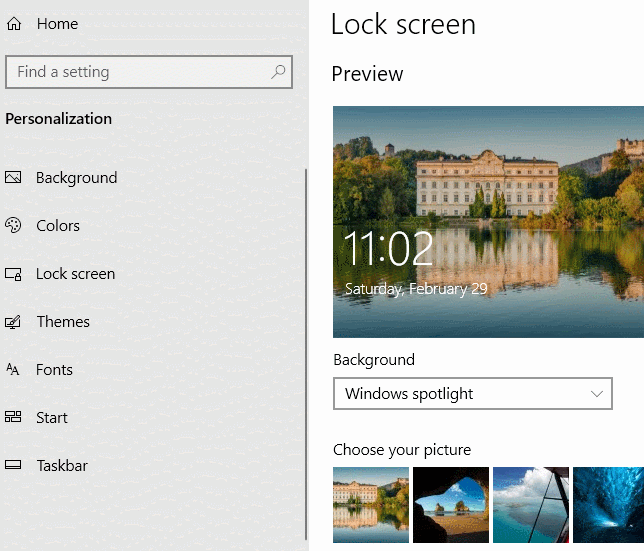Click the Background picture icon
Image resolution: width=644 pixels, height=551 pixels.
13,177
